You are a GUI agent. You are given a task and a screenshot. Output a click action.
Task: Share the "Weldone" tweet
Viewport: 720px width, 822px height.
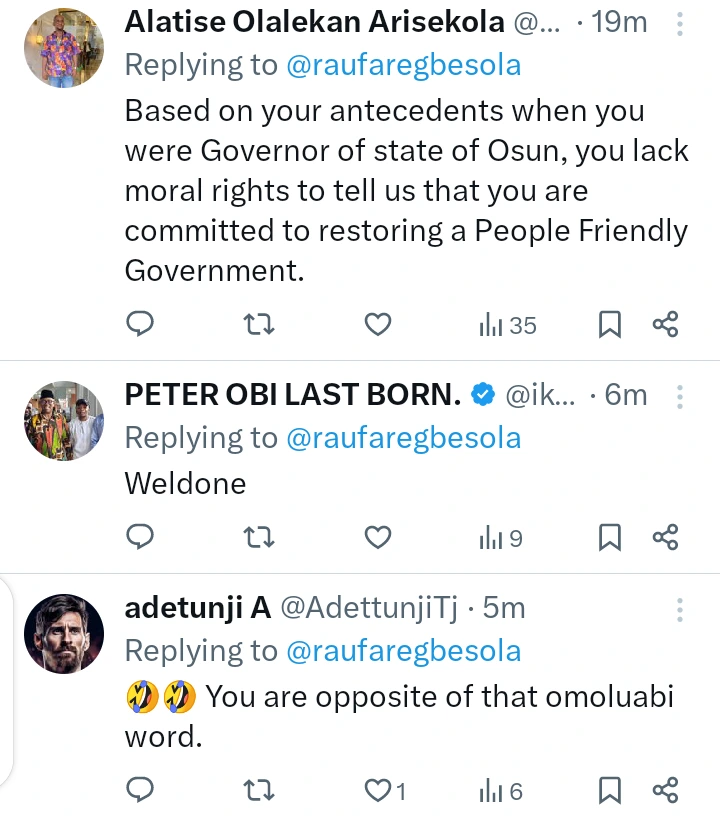[666, 538]
